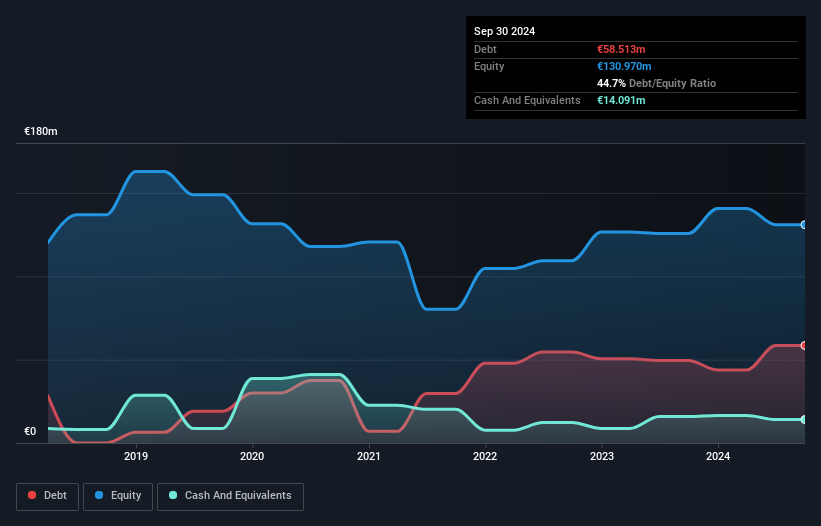Click the €14.091m cash value
The image size is (821, 526).
coord(621,100)
